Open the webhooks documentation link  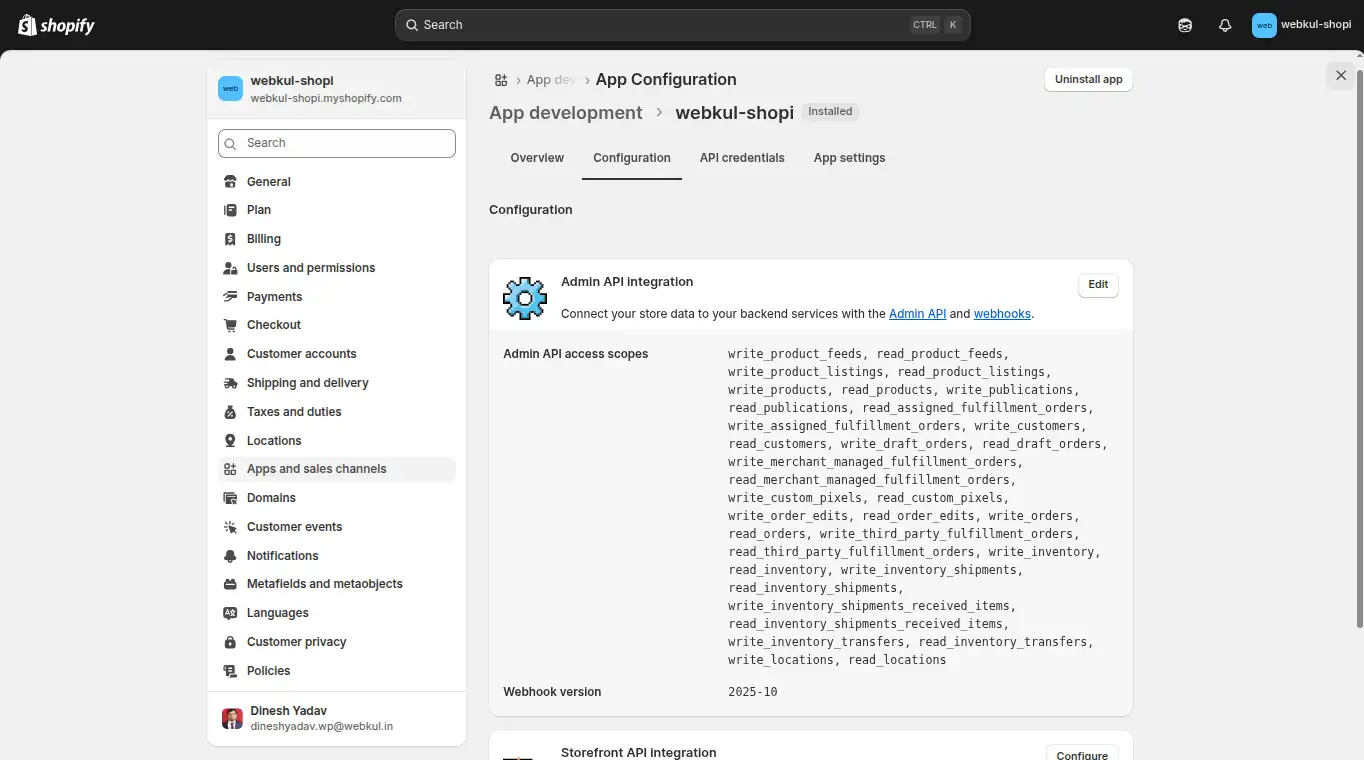pos(1001,313)
